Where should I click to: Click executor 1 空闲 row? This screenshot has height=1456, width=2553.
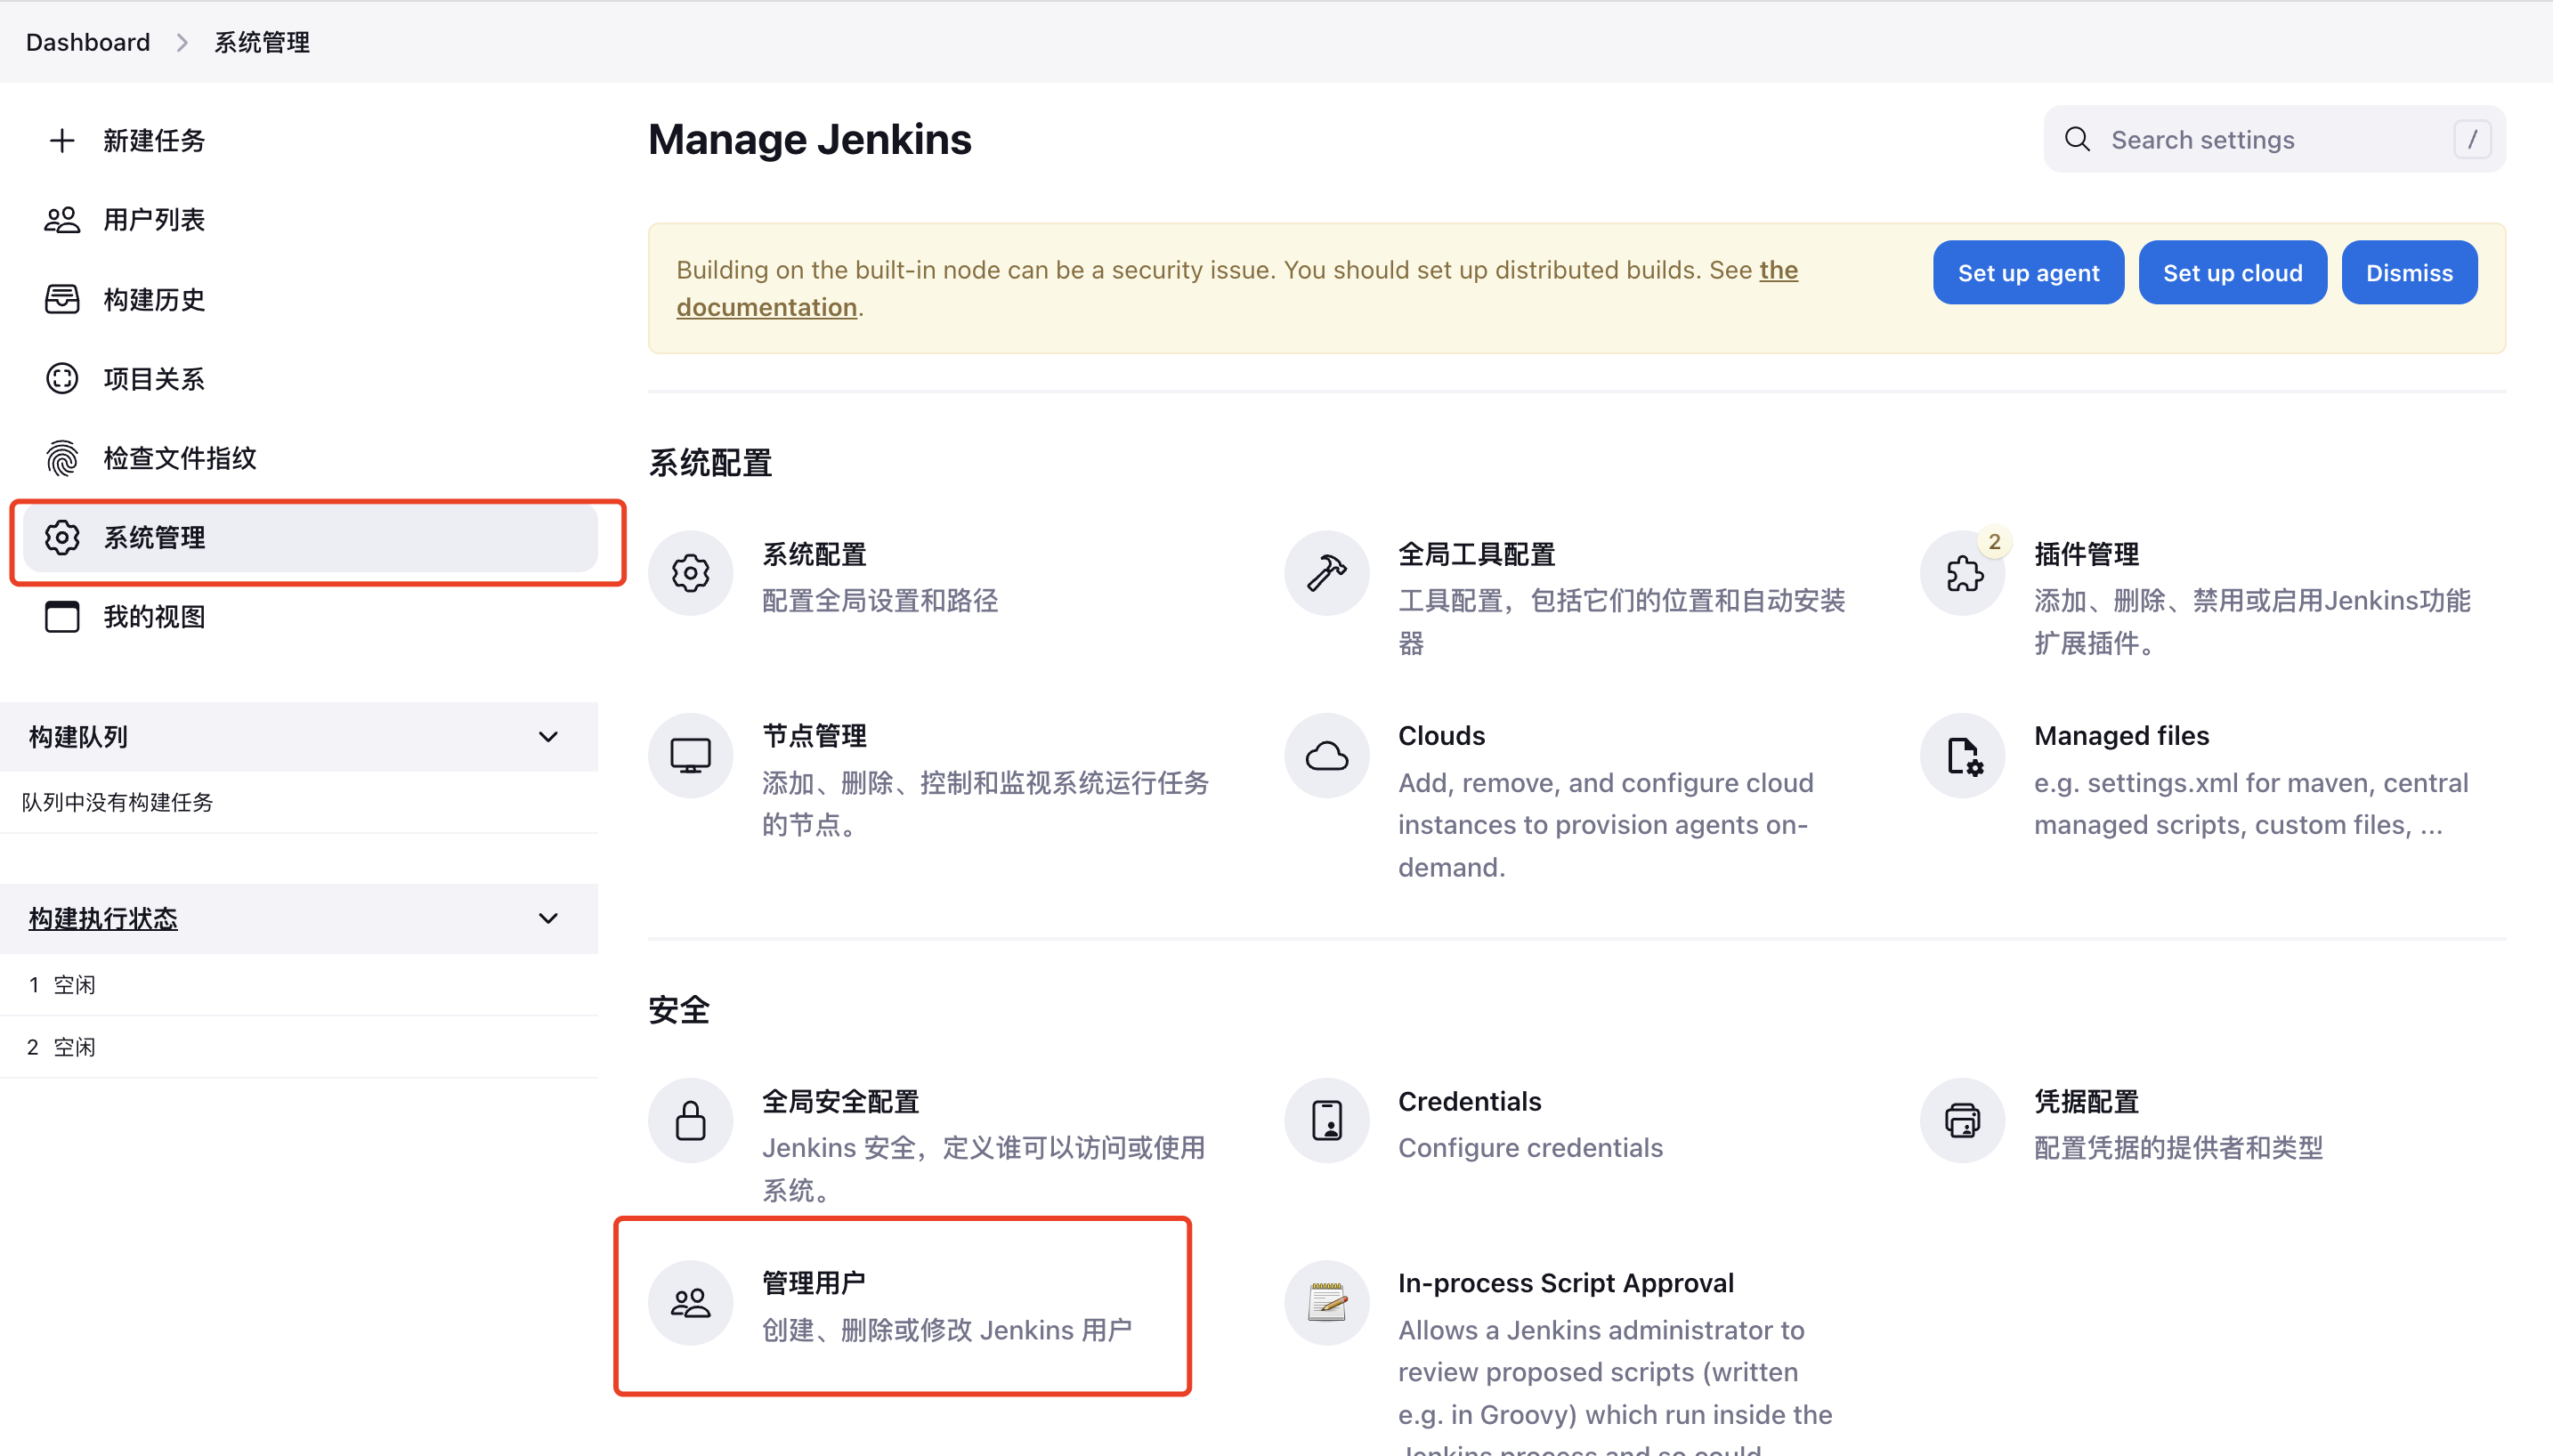pyautogui.click(x=298, y=985)
